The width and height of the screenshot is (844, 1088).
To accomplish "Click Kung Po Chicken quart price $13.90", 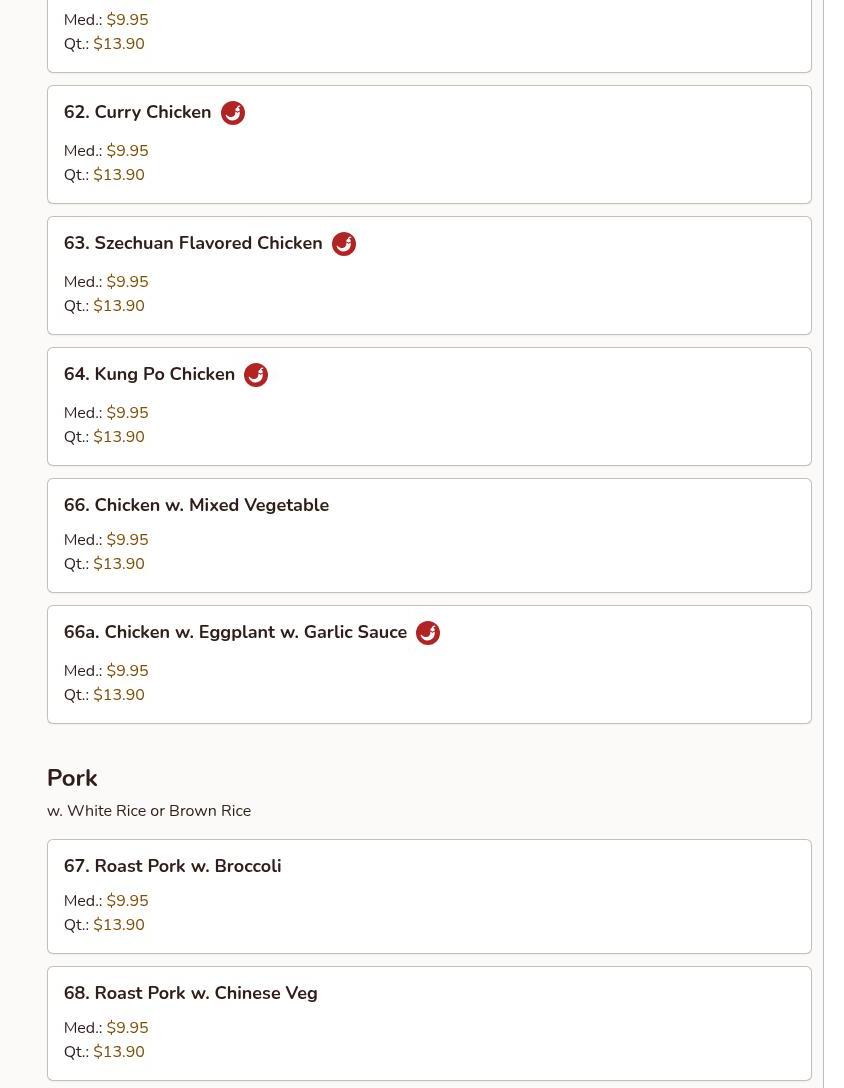I will (x=118, y=437).
